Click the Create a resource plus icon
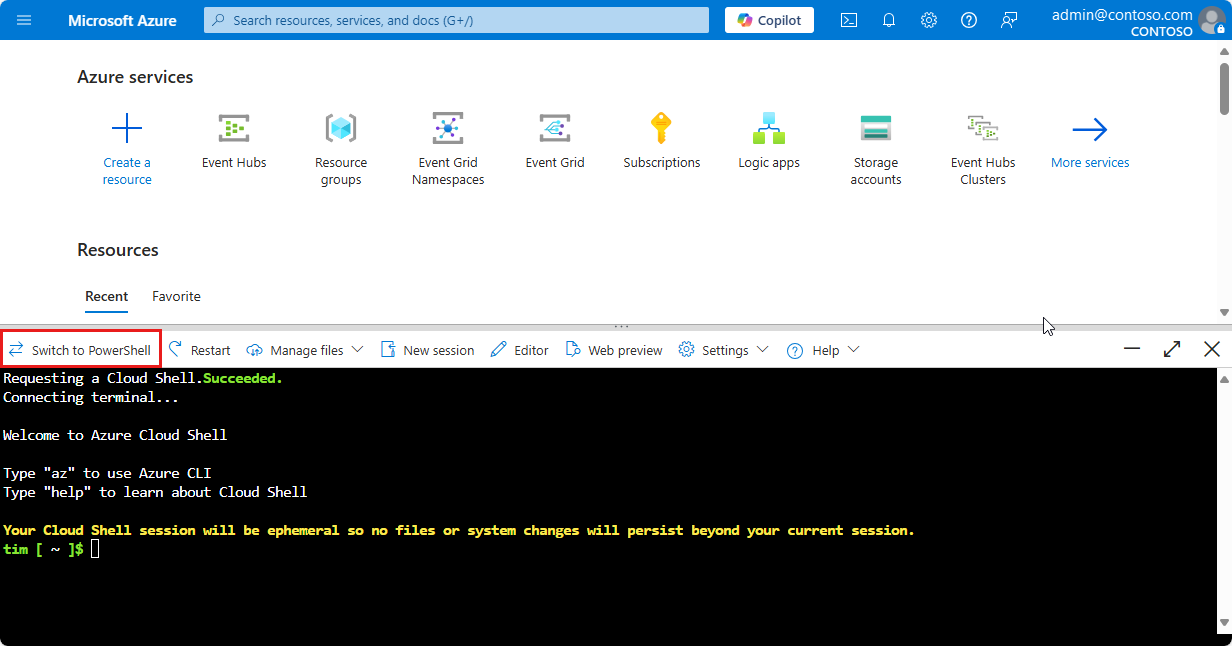 coord(127,128)
